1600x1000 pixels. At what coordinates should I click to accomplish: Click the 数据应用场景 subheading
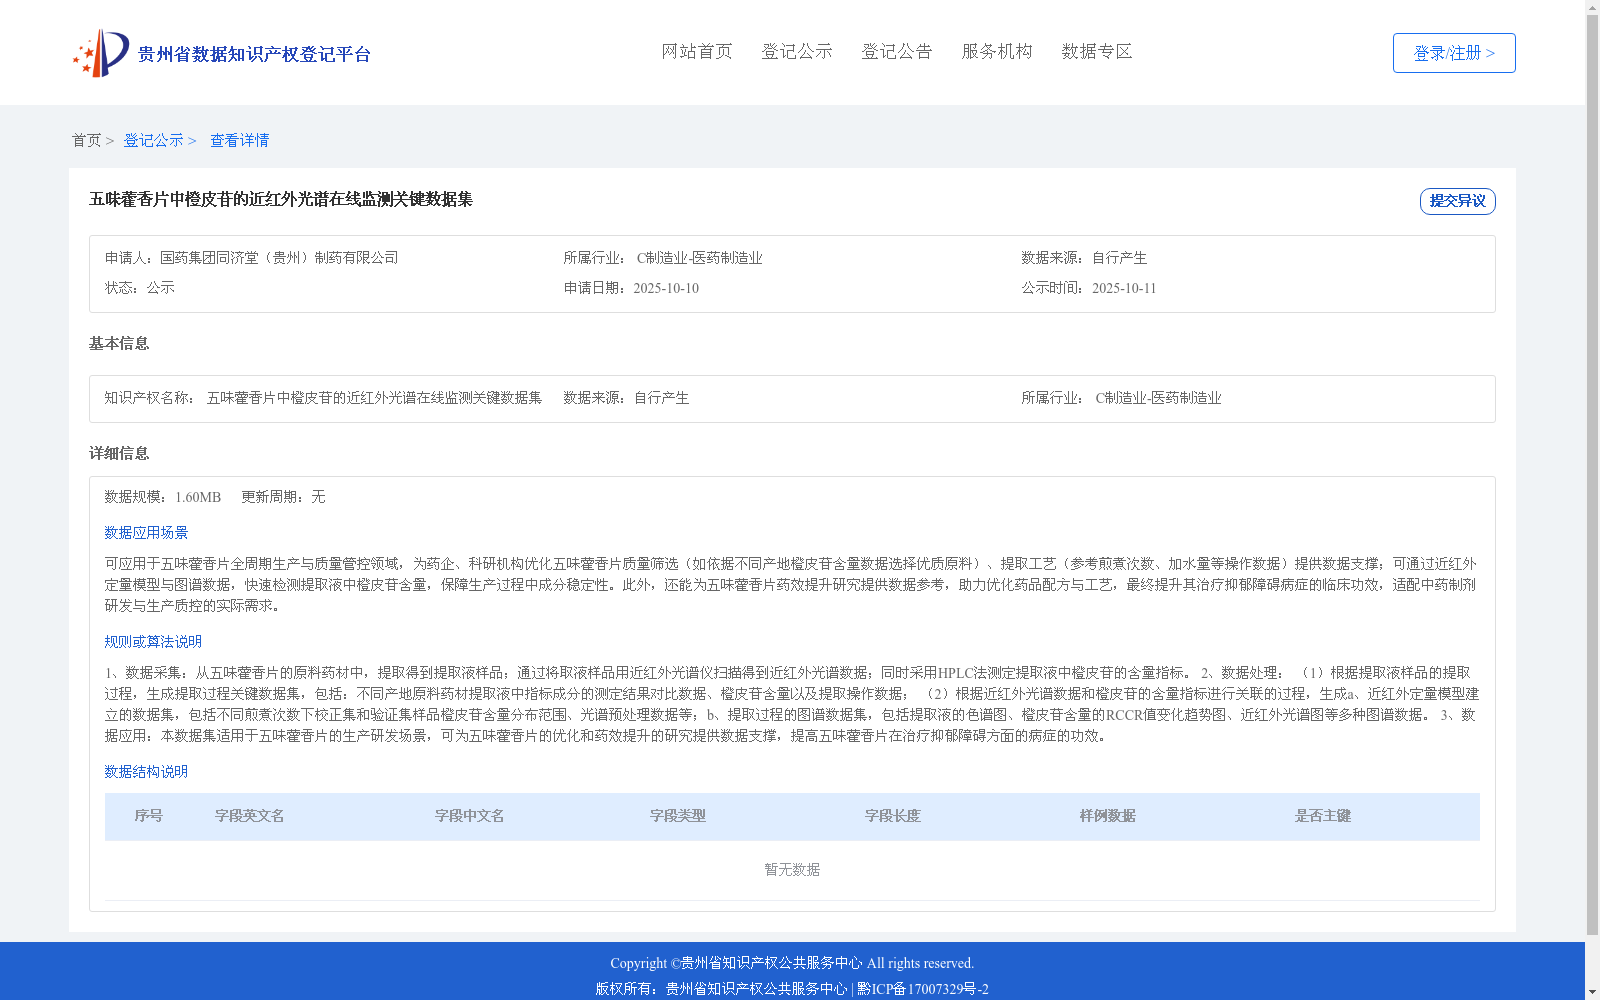[146, 533]
